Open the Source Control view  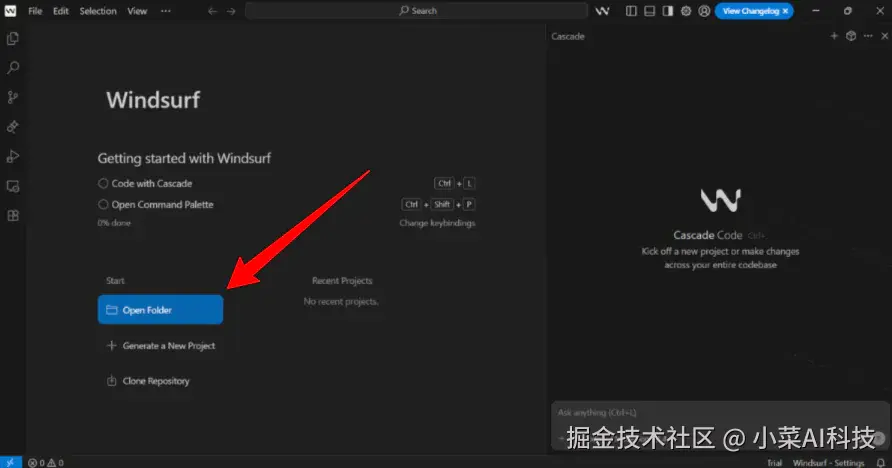point(13,97)
